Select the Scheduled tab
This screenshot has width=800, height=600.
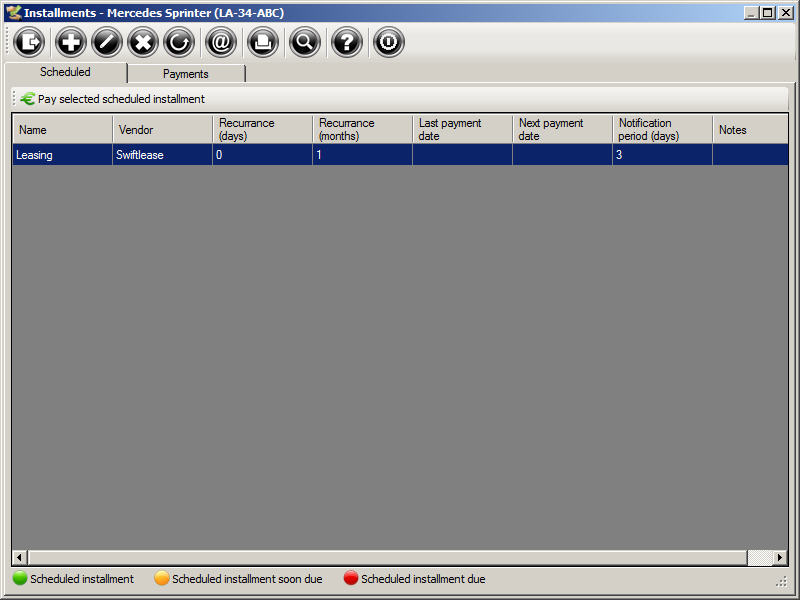65,72
